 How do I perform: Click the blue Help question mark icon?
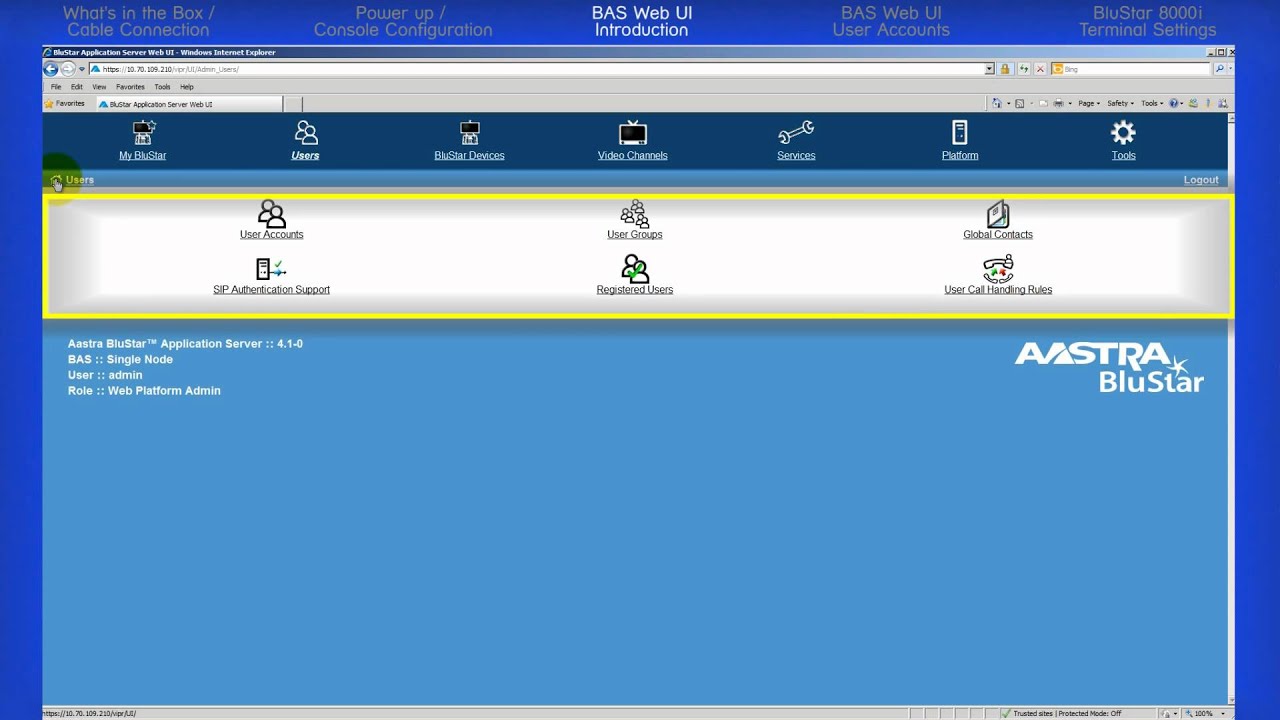click(x=1175, y=103)
